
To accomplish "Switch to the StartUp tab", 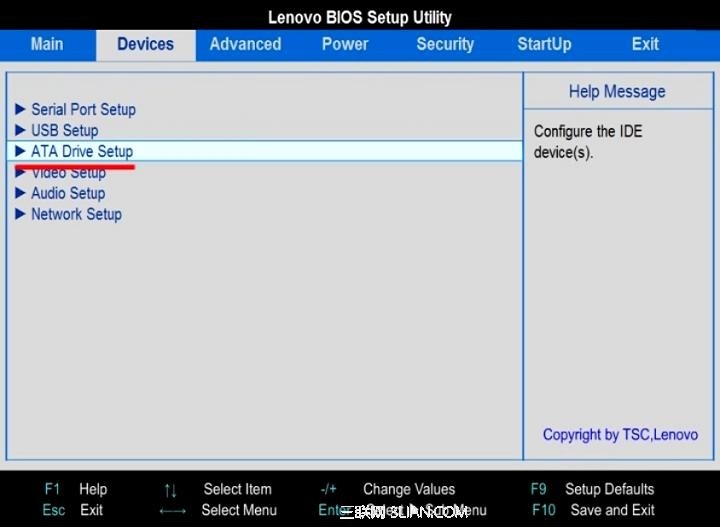I will (x=544, y=45).
